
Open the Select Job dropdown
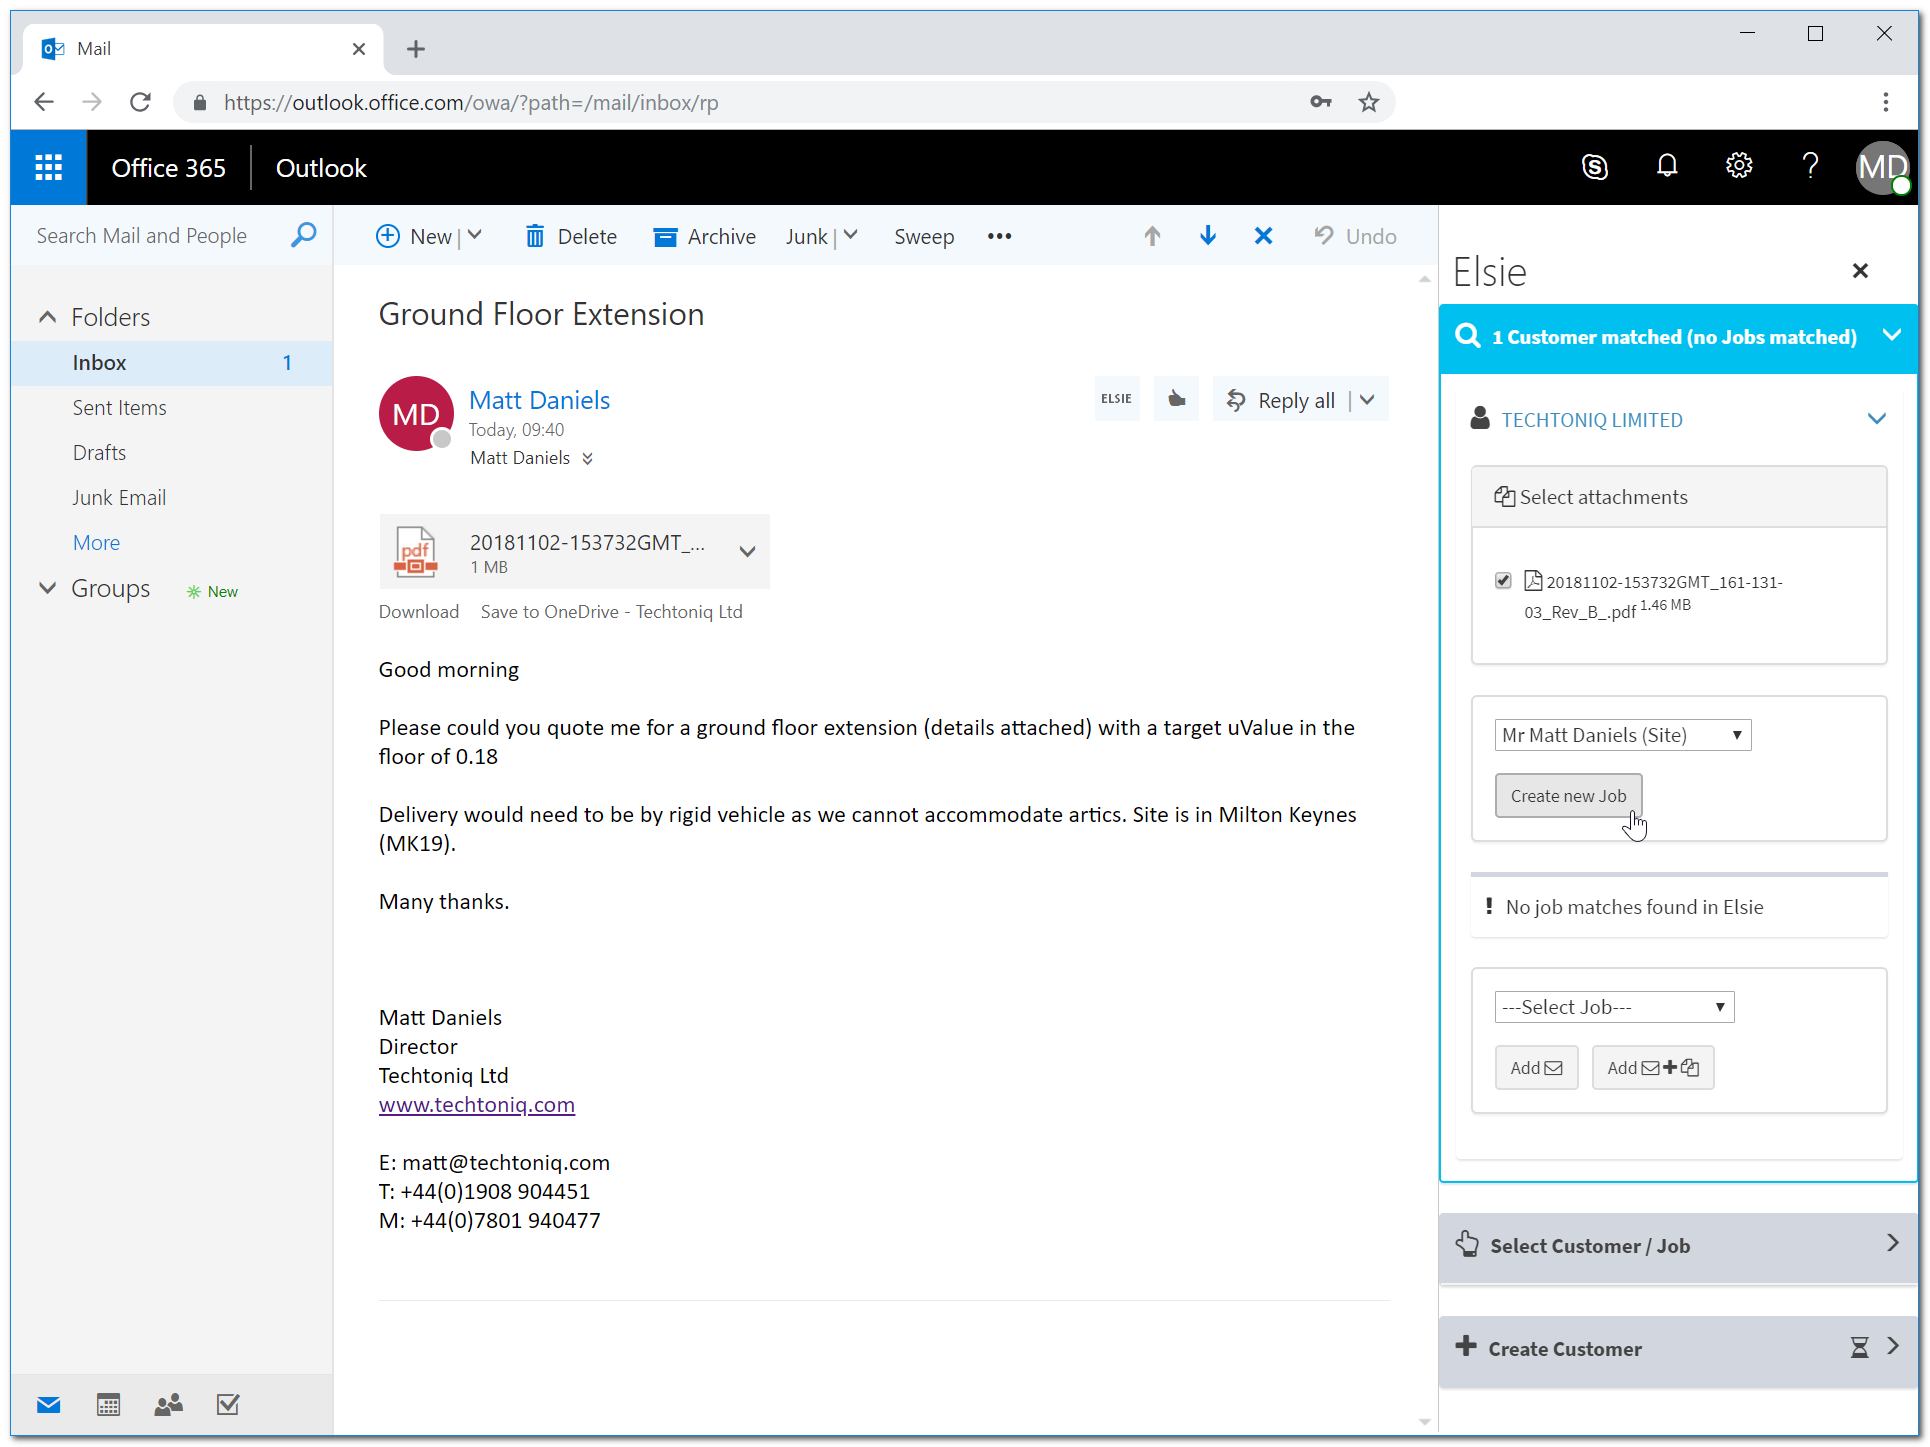(x=1614, y=1007)
